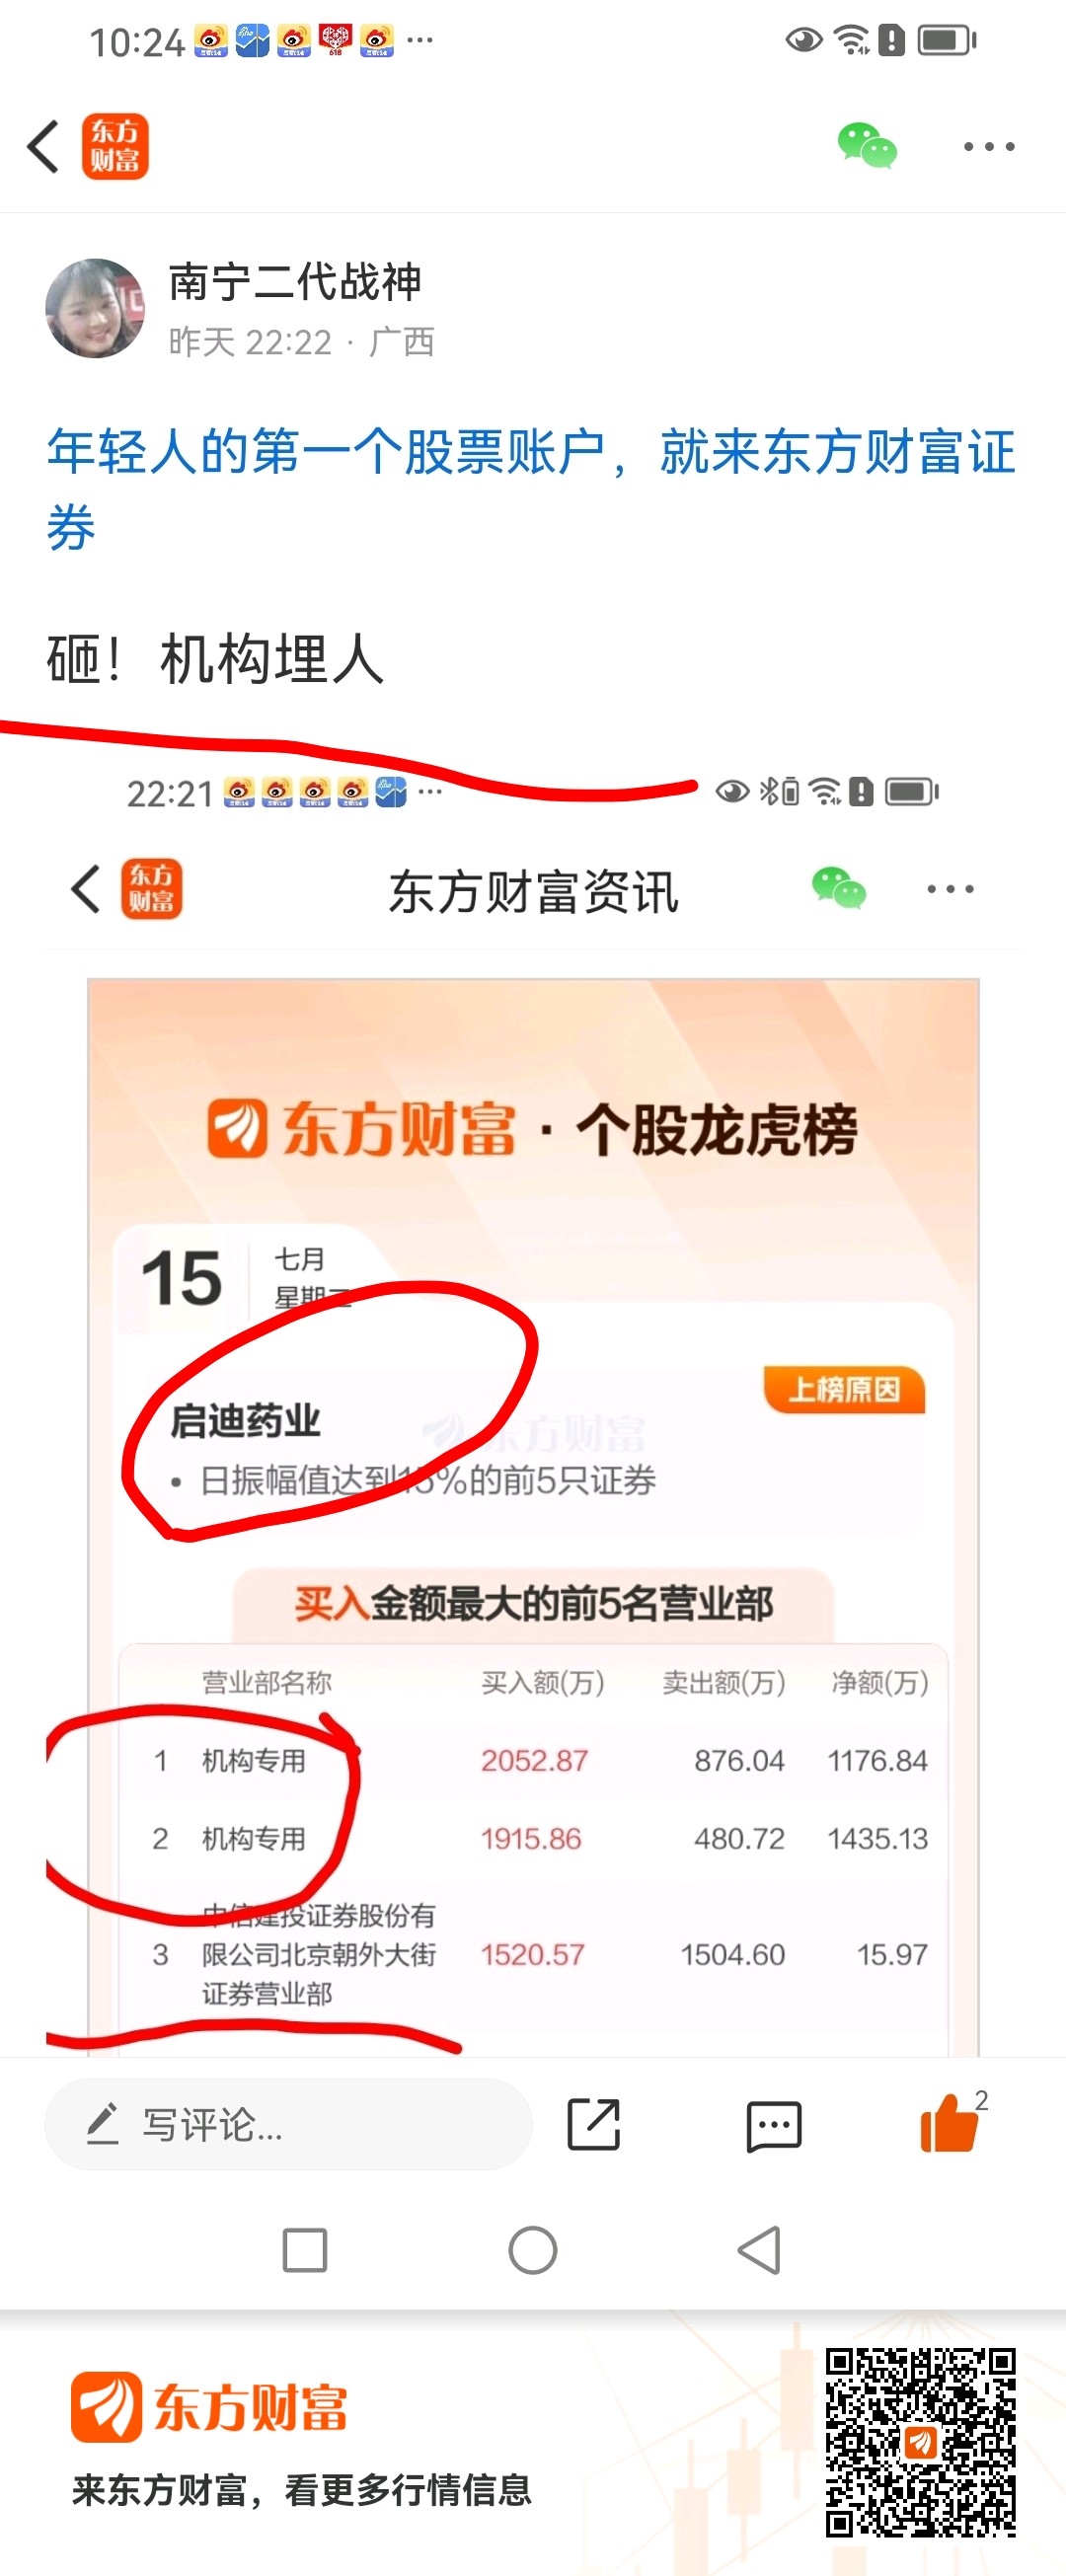Screen dimensions: 1066x2576
Task: Open the 东方财富 orange logo icon in header
Action: tap(115, 146)
